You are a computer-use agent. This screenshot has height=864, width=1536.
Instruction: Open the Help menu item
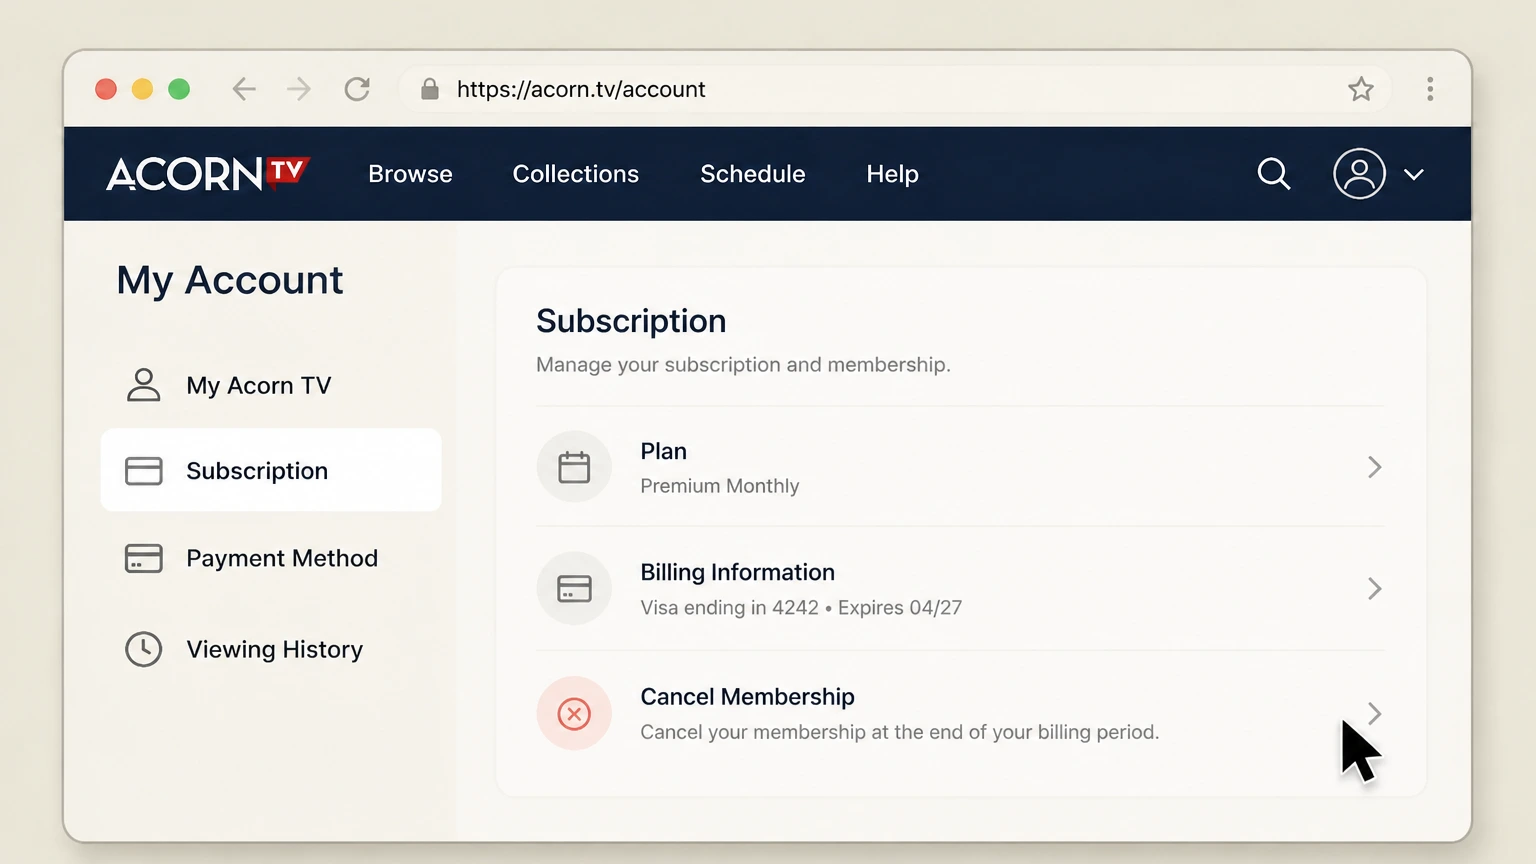(x=892, y=174)
